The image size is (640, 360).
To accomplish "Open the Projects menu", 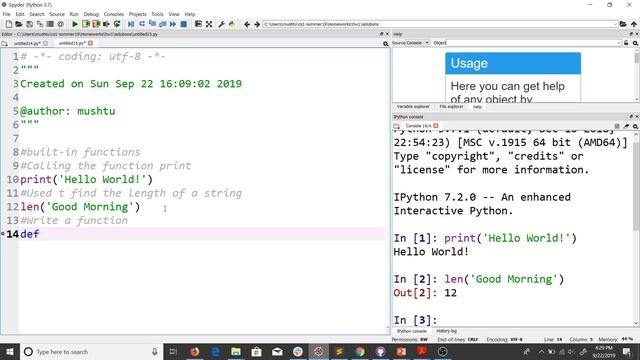I will point(138,14).
